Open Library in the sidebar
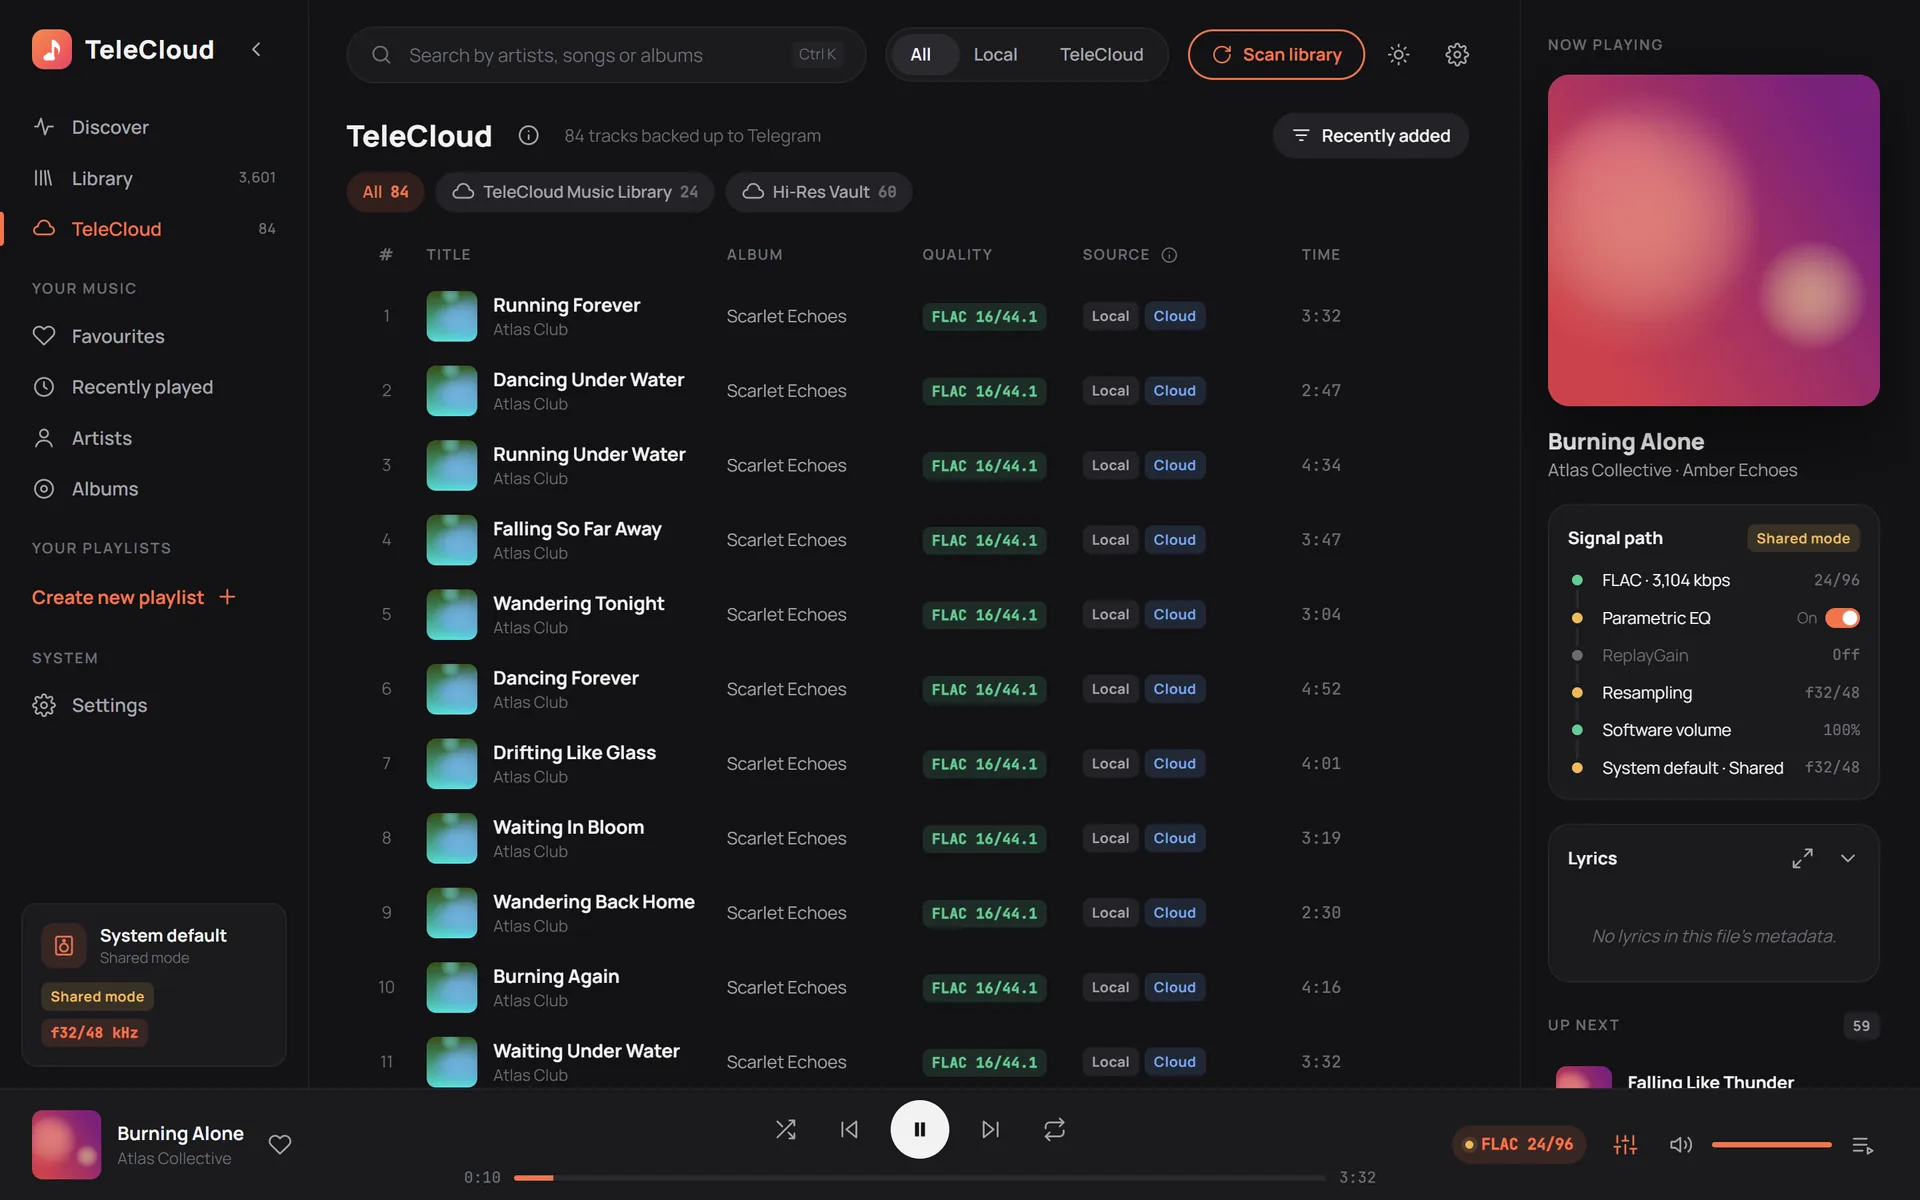 pos(153,178)
